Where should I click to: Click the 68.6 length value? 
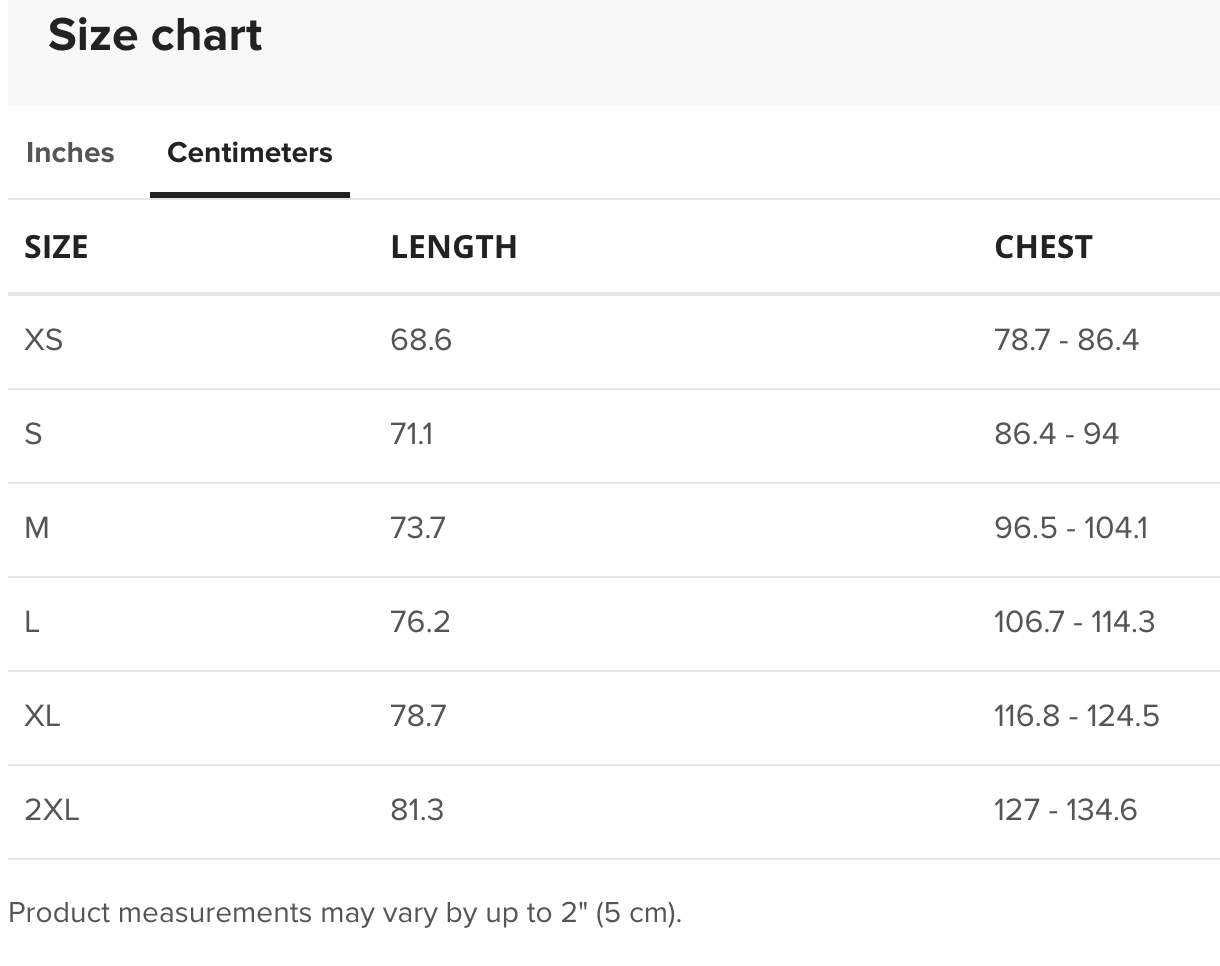pyautogui.click(x=421, y=341)
